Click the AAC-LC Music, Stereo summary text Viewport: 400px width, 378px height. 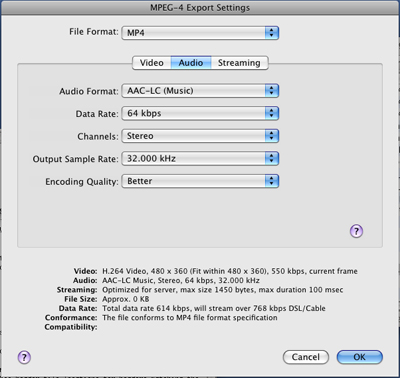click(181, 280)
